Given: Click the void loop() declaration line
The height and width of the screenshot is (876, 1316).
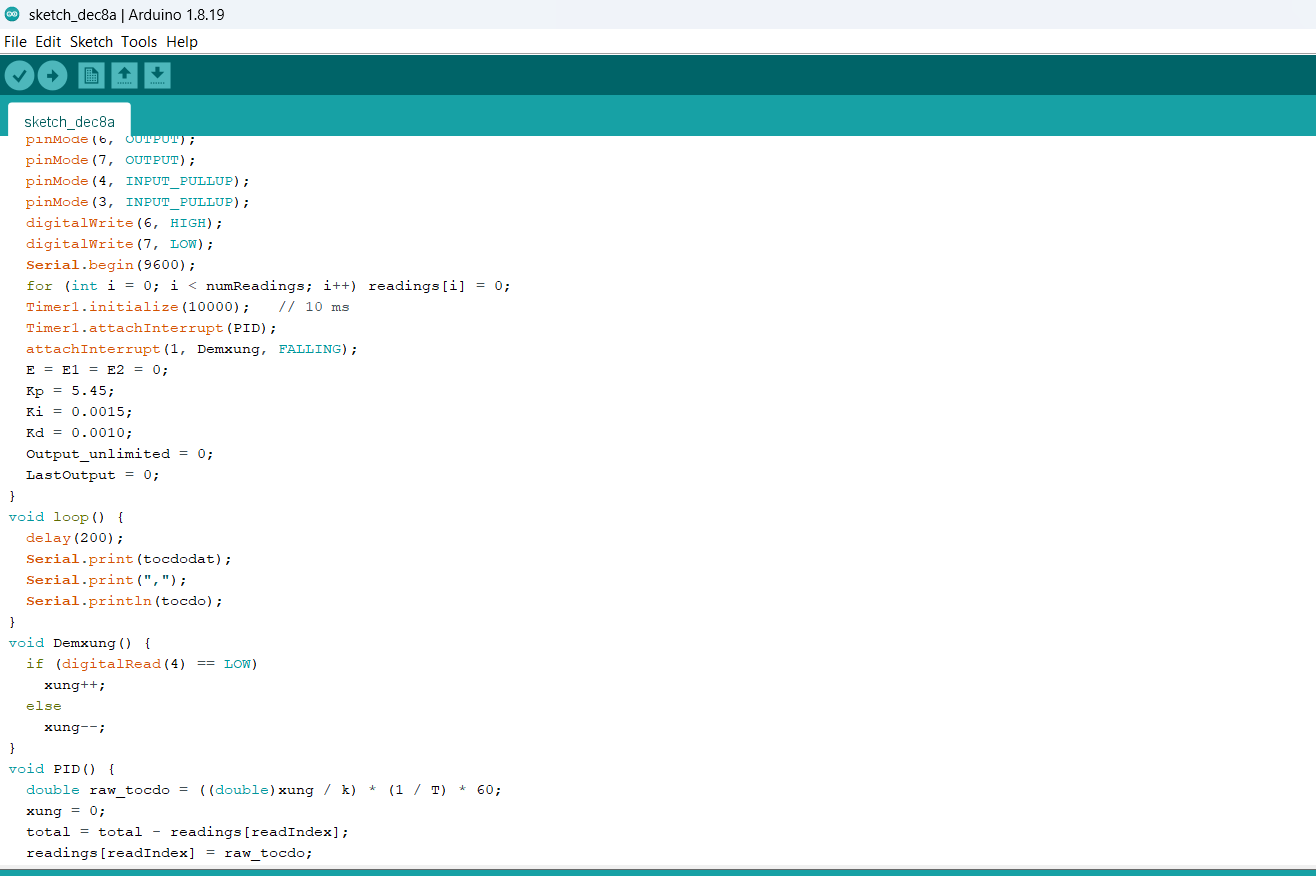Looking at the screenshot, I should pos(65,517).
